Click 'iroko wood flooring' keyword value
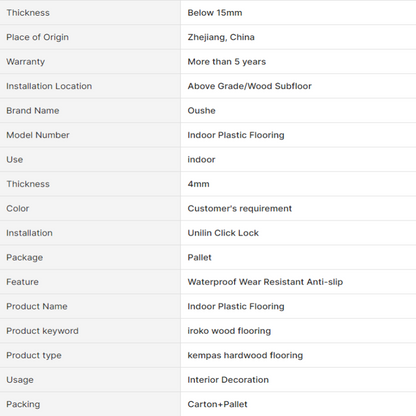Screen dimensions: 416x416 [x=229, y=331]
